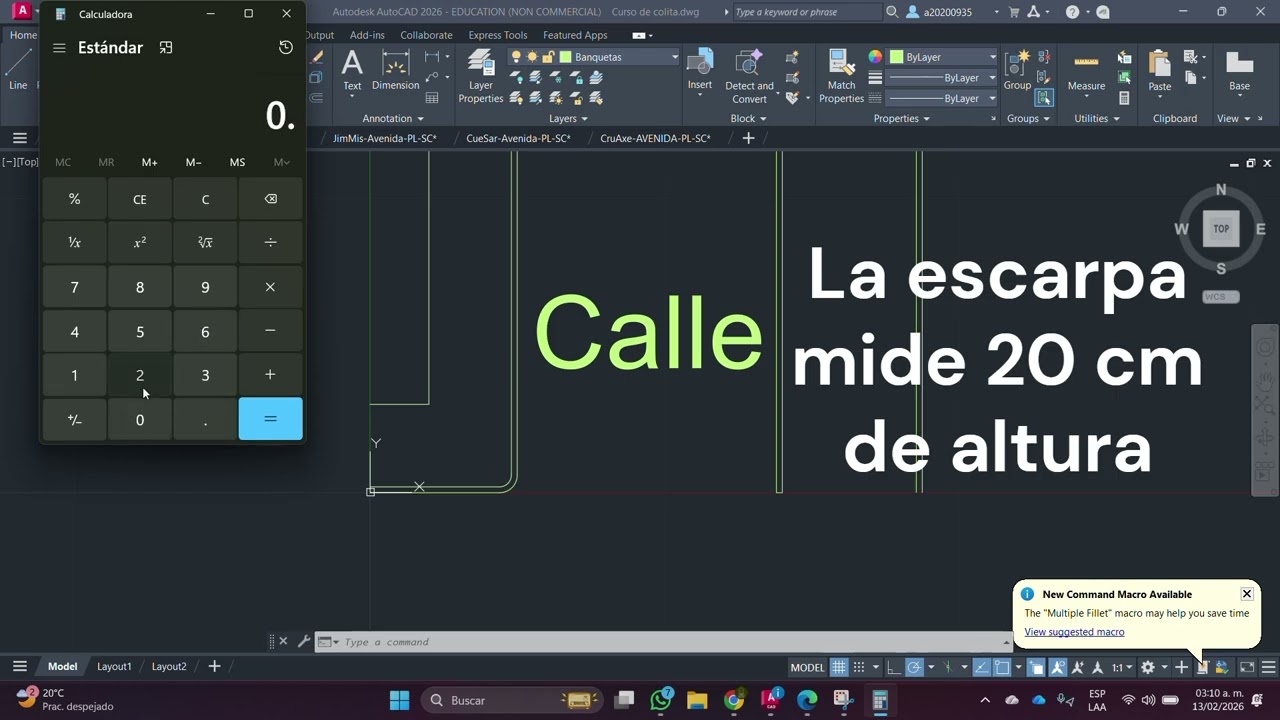Toggle Polar tracking in status bar
The image size is (1280, 720).
(914, 667)
